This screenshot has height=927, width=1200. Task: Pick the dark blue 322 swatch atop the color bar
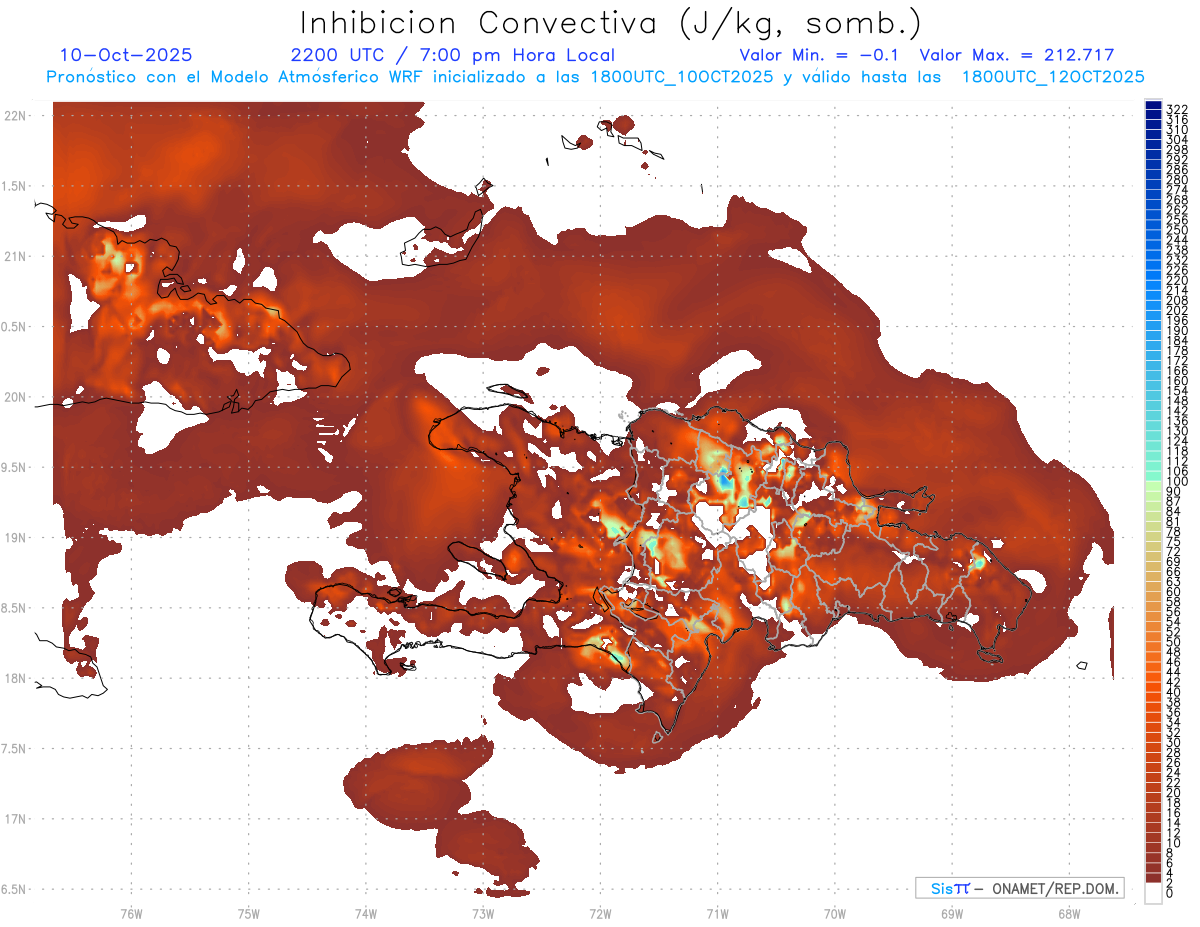[x=1153, y=107]
